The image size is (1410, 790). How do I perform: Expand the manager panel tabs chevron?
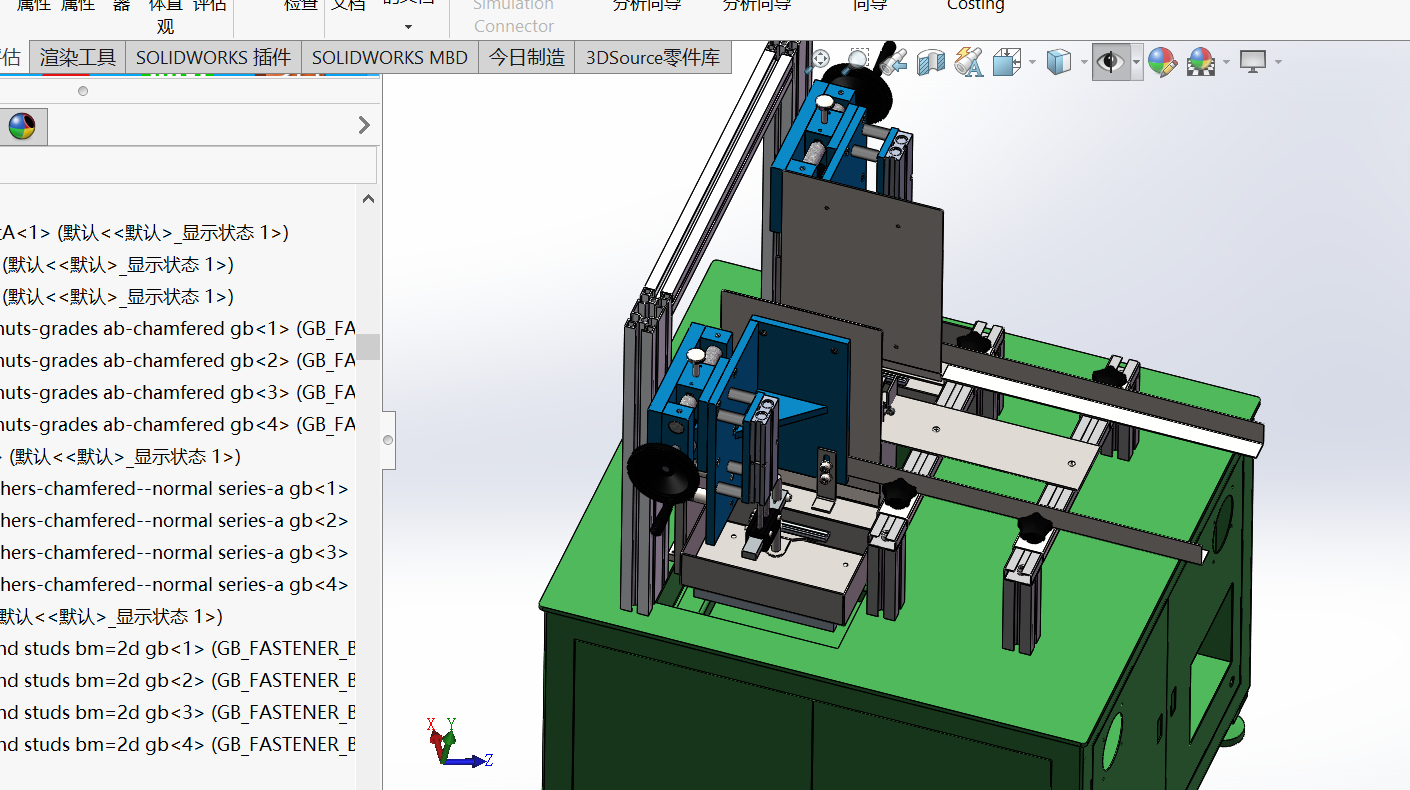pyautogui.click(x=364, y=125)
